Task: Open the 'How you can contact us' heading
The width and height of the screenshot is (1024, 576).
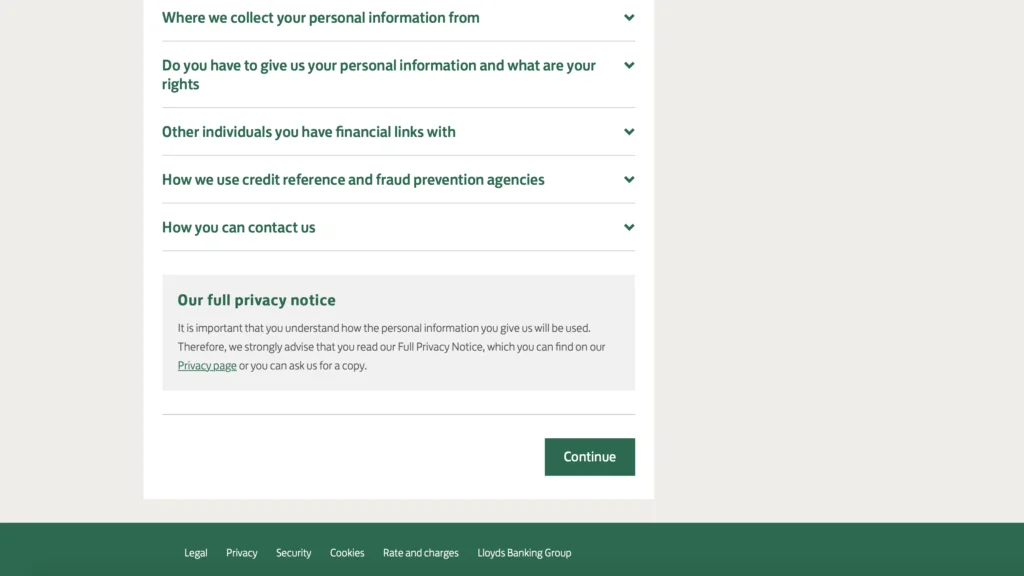Action: 238,227
